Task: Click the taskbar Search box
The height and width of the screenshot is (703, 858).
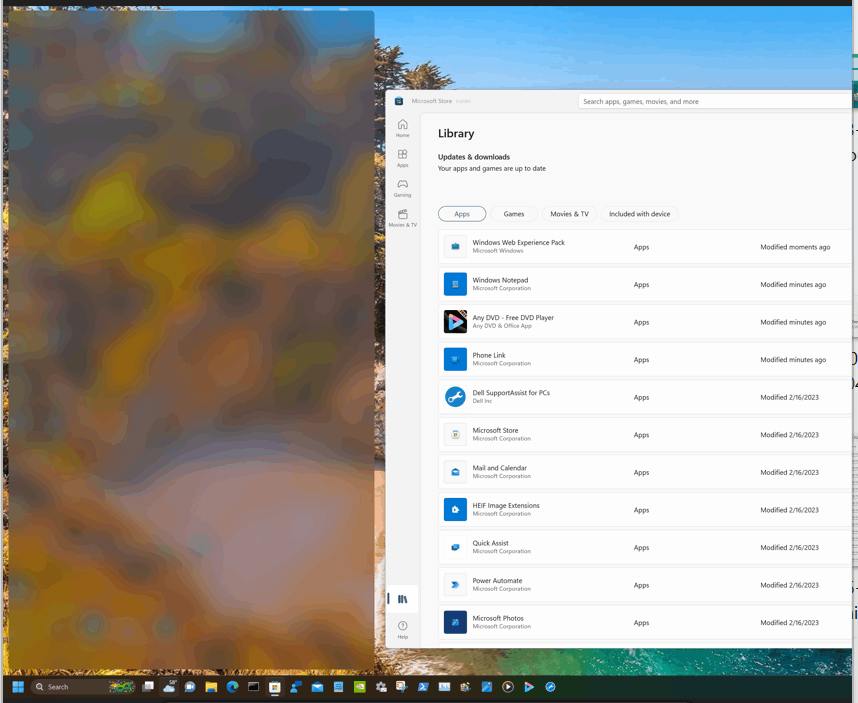Action: [x=82, y=687]
